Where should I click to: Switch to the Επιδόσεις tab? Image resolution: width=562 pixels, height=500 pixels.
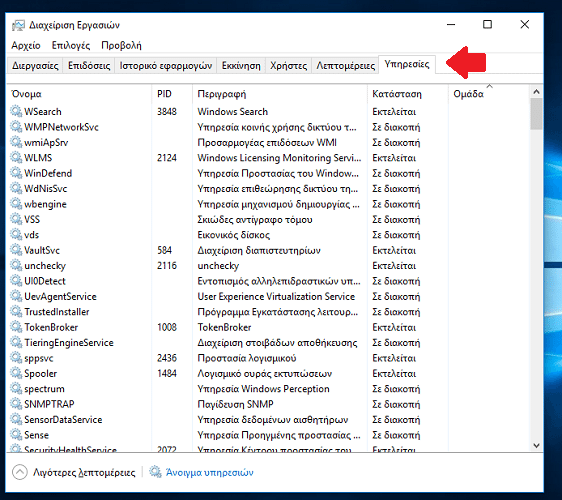tap(89, 66)
